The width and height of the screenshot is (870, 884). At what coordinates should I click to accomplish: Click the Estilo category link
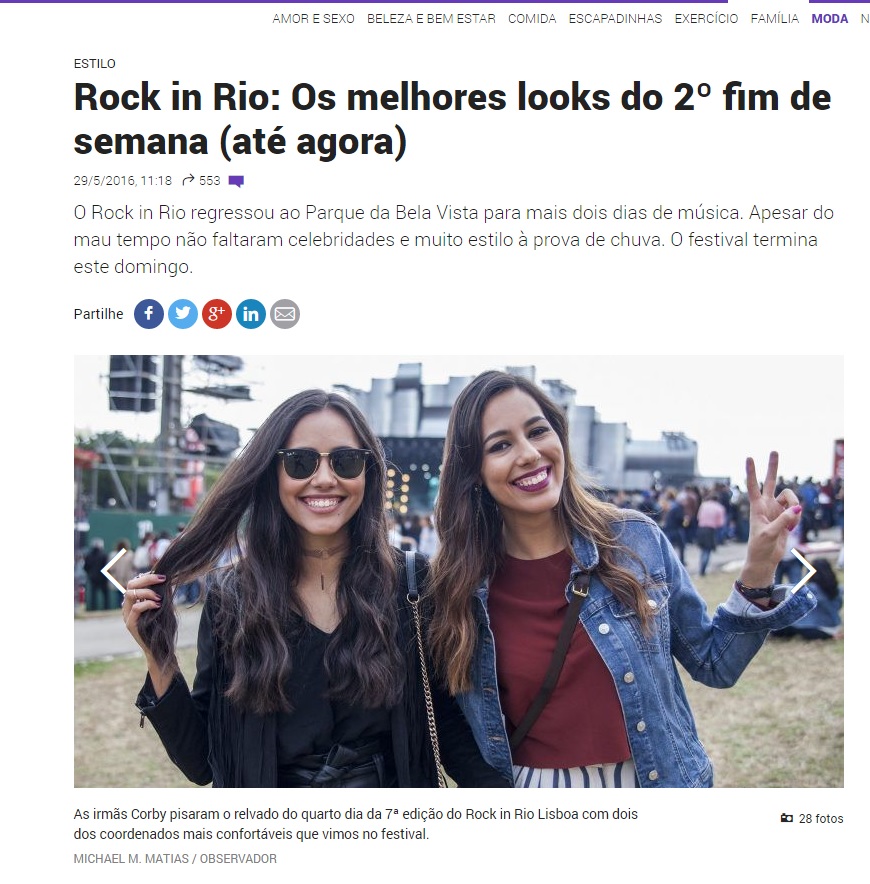click(95, 64)
